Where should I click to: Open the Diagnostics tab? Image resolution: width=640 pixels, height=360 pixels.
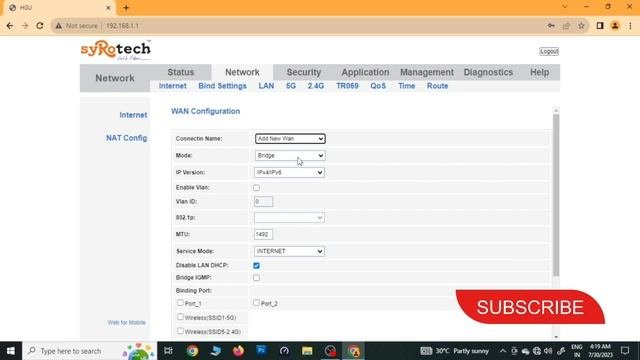click(x=488, y=72)
